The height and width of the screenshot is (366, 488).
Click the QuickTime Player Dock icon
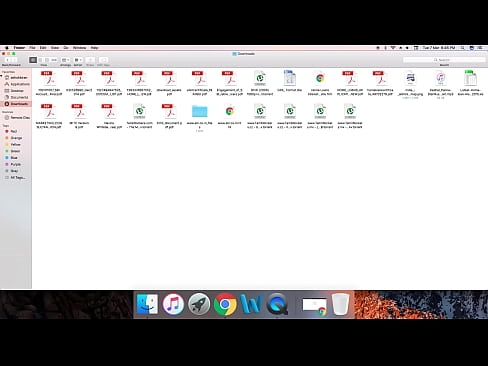(x=277, y=304)
